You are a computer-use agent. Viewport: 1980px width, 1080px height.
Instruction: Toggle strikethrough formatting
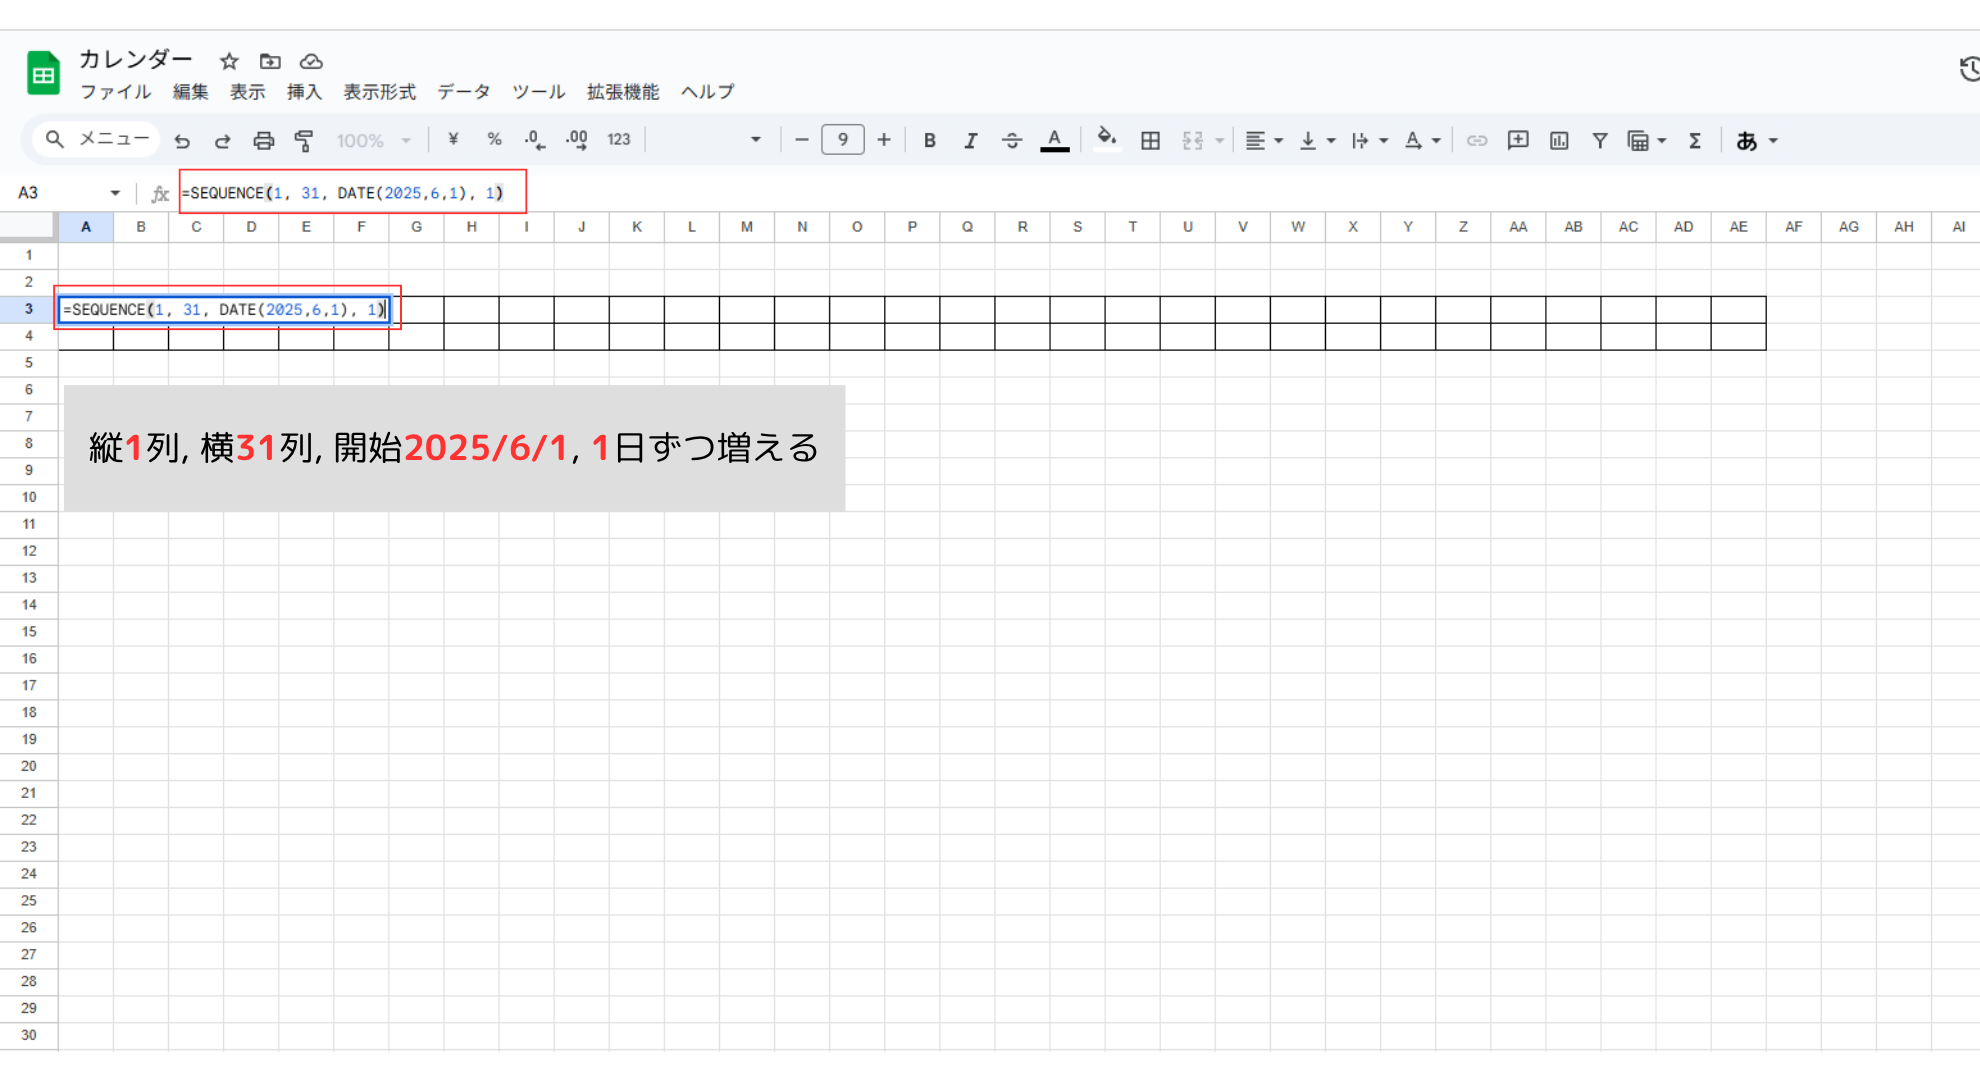(x=1012, y=141)
